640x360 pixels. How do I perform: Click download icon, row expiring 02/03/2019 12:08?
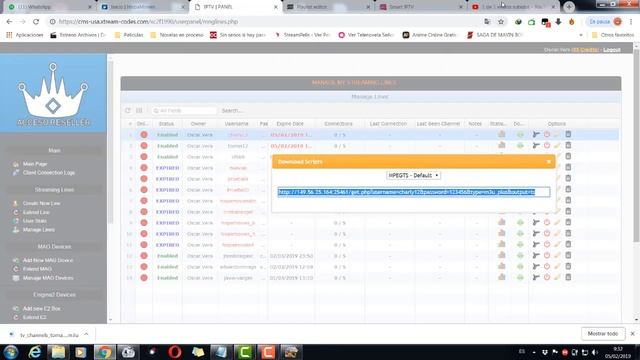pos(520,267)
